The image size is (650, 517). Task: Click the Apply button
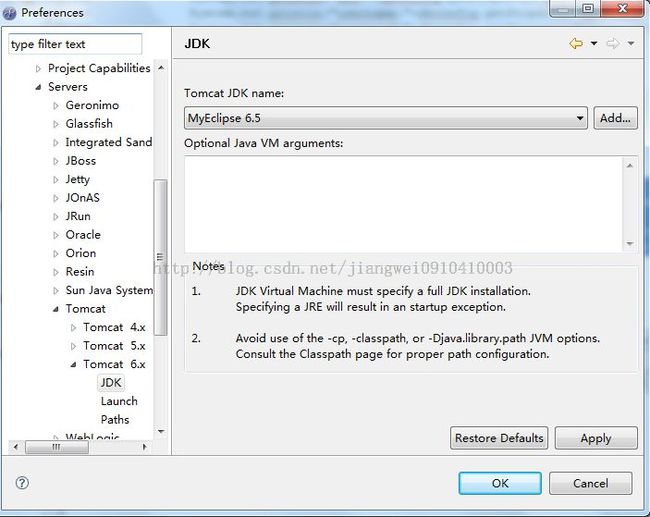tap(596, 438)
